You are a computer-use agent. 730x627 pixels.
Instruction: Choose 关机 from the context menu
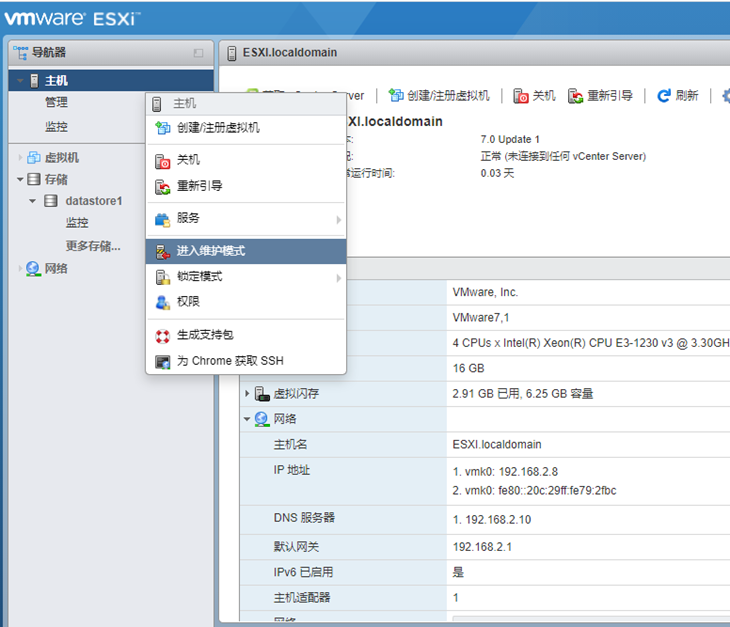246,161
